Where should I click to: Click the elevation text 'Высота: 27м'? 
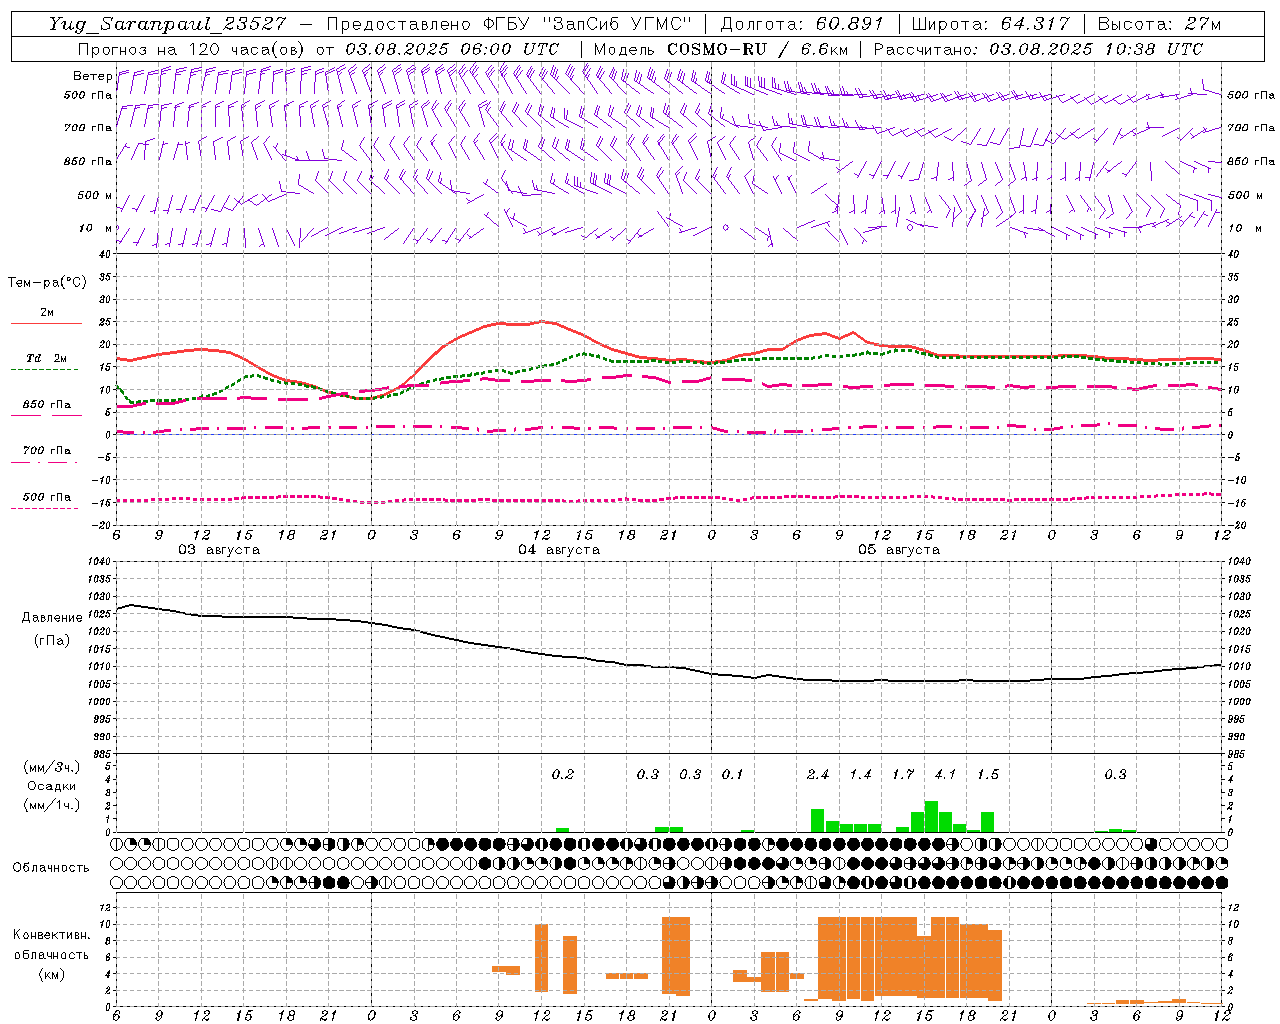coord(1159,24)
